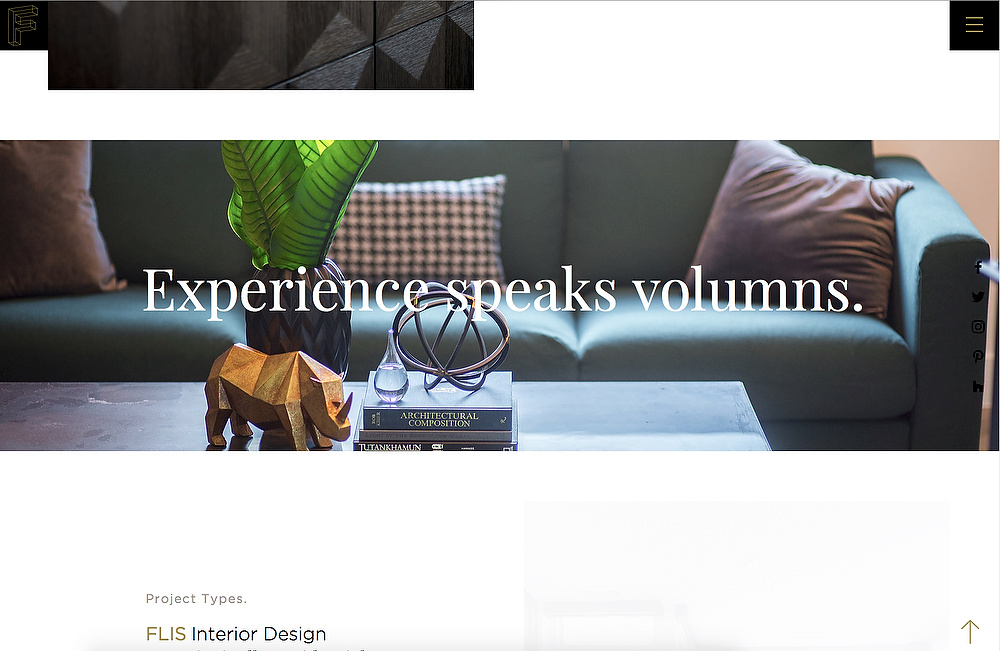
Task: Visit the Twitter profile icon
Action: 978,296
